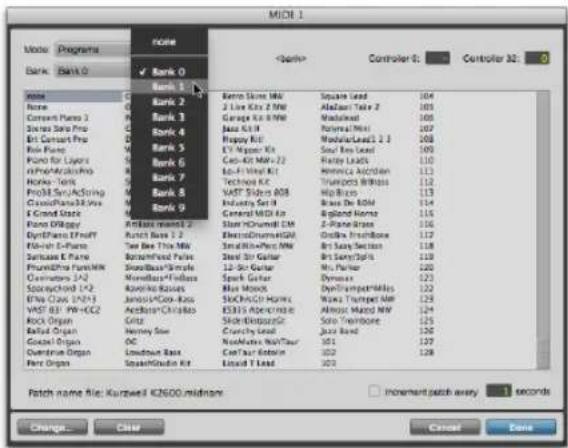
Task: Select the Liquid T Lead patch
Action: tap(248, 363)
